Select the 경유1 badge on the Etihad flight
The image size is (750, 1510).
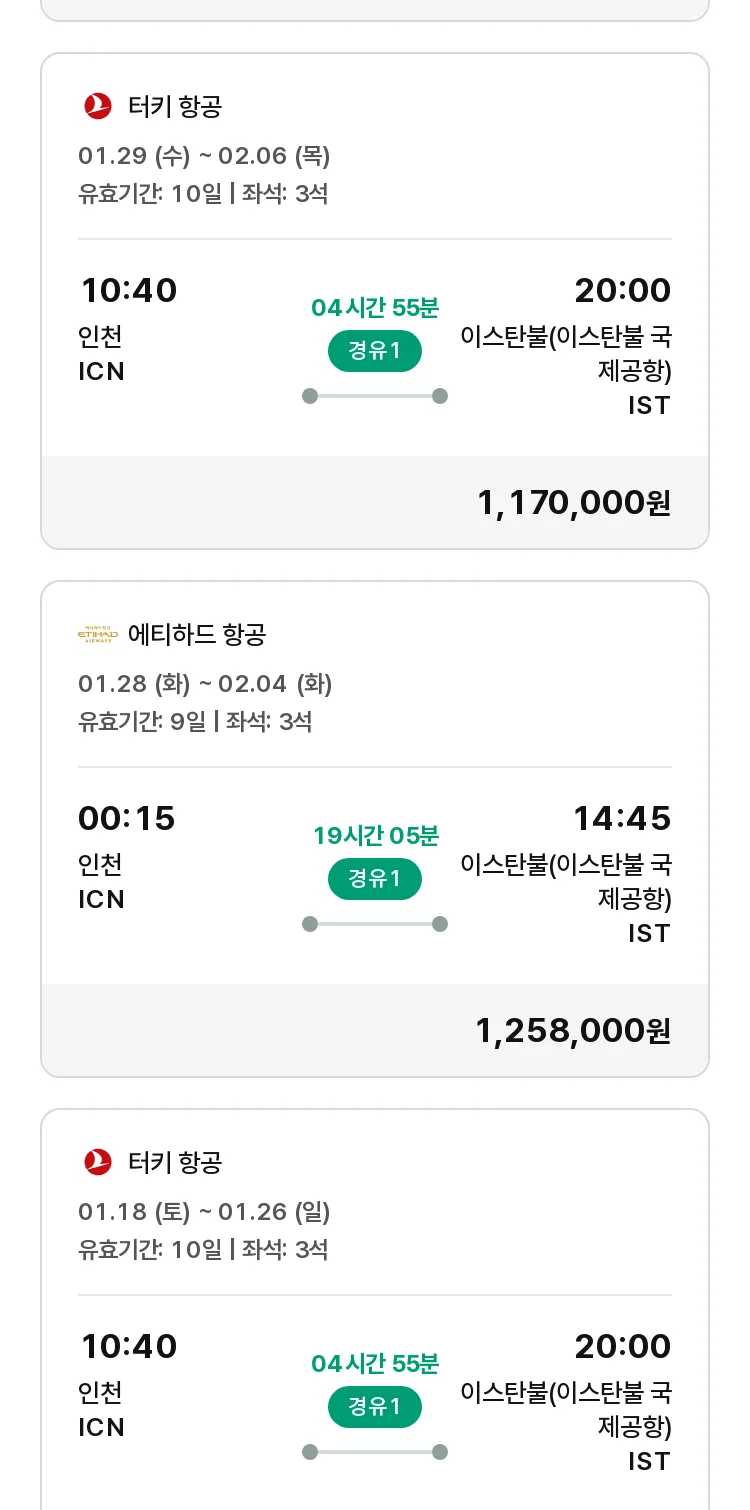[x=375, y=879]
